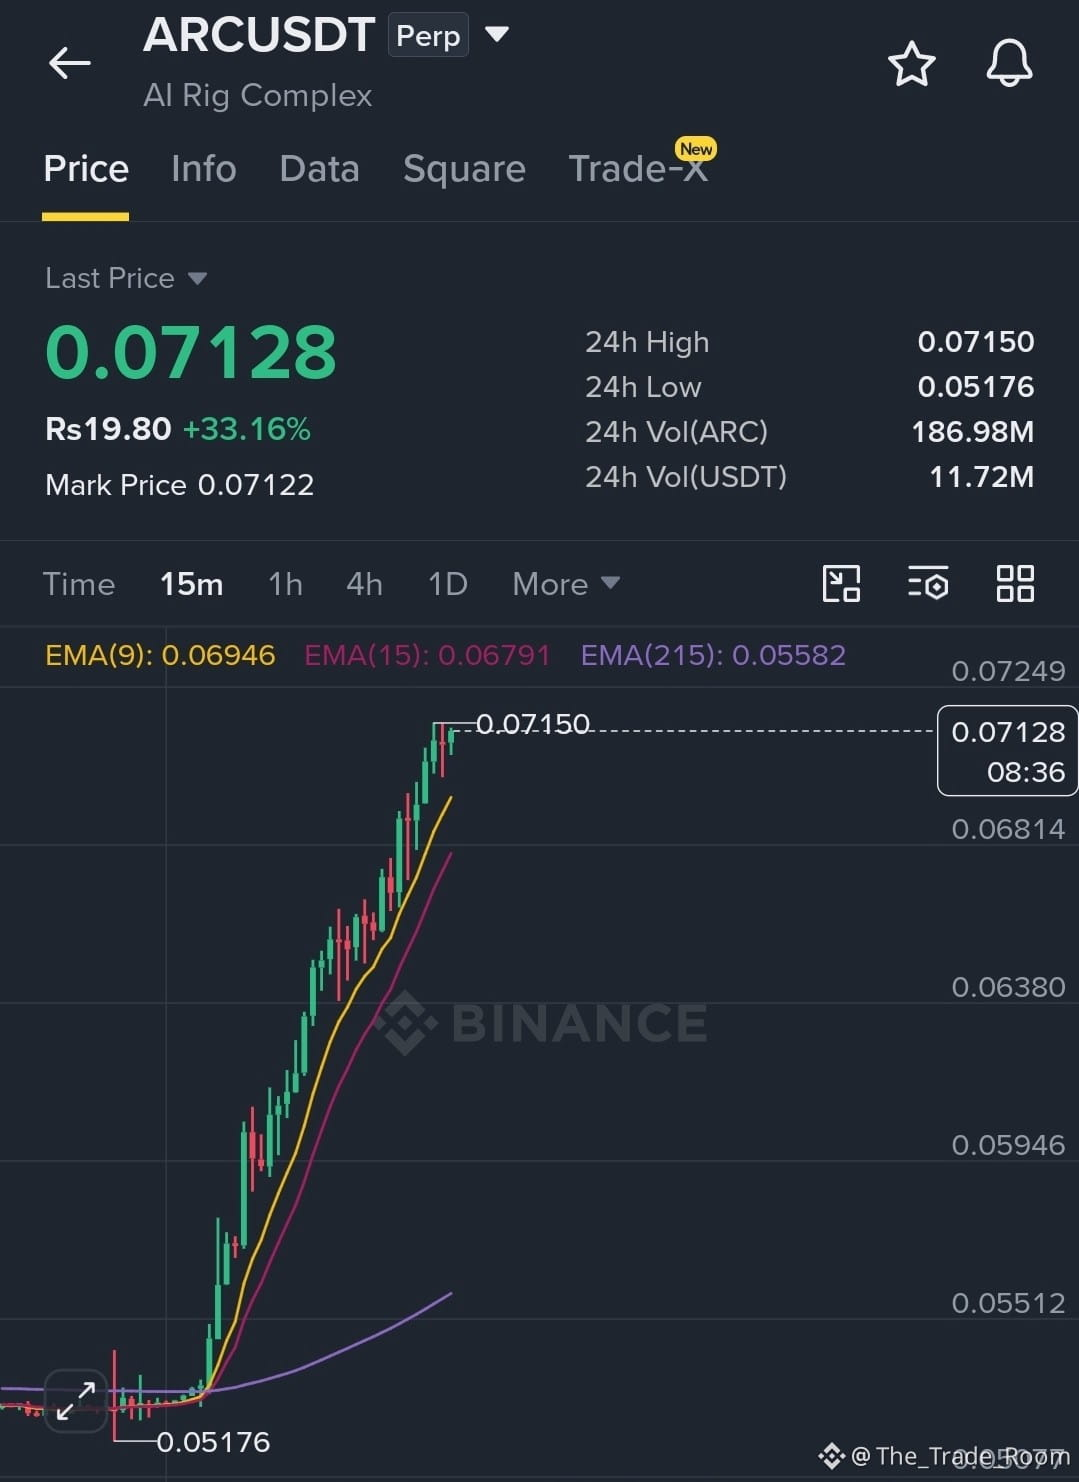The width and height of the screenshot is (1079, 1482).
Task: Tap the Rs19.80 converted price
Action: tap(108, 429)
